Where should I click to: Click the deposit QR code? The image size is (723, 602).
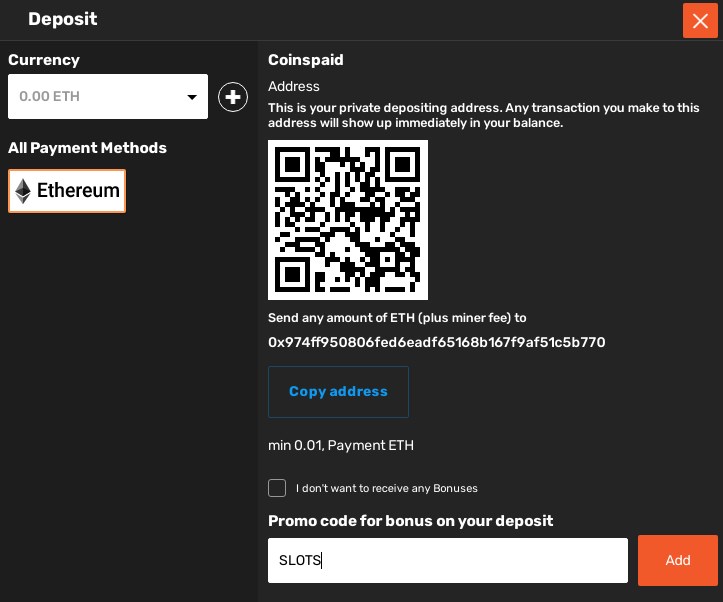coord(348,220)
